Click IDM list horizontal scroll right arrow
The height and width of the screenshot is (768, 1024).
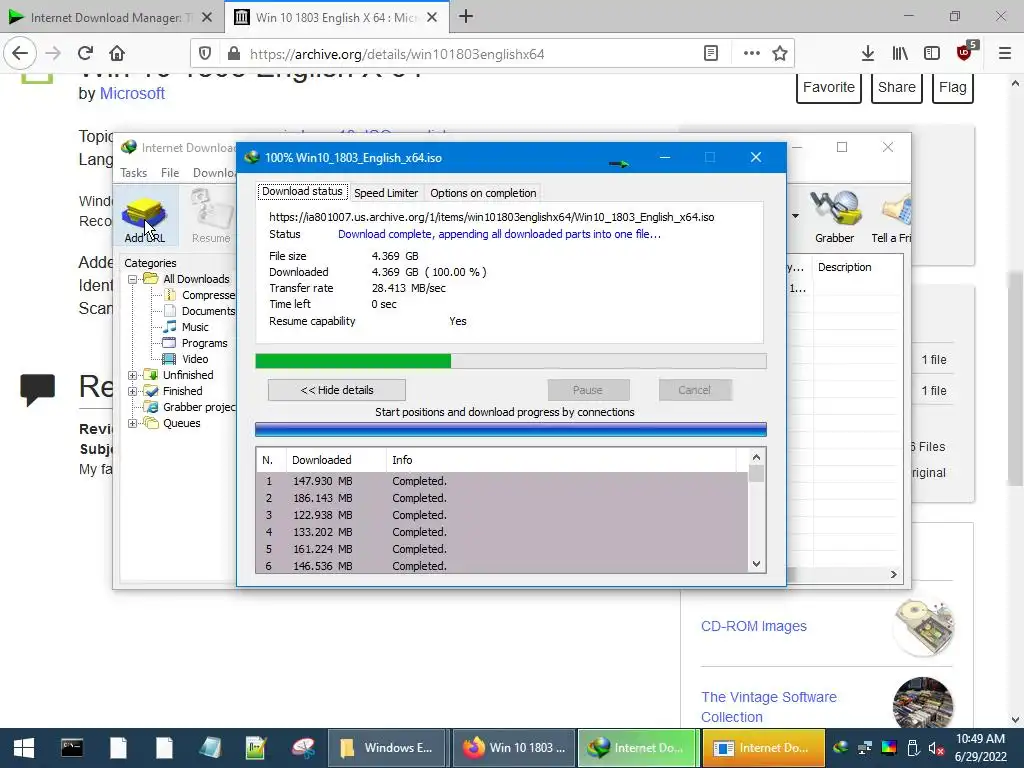893,574
